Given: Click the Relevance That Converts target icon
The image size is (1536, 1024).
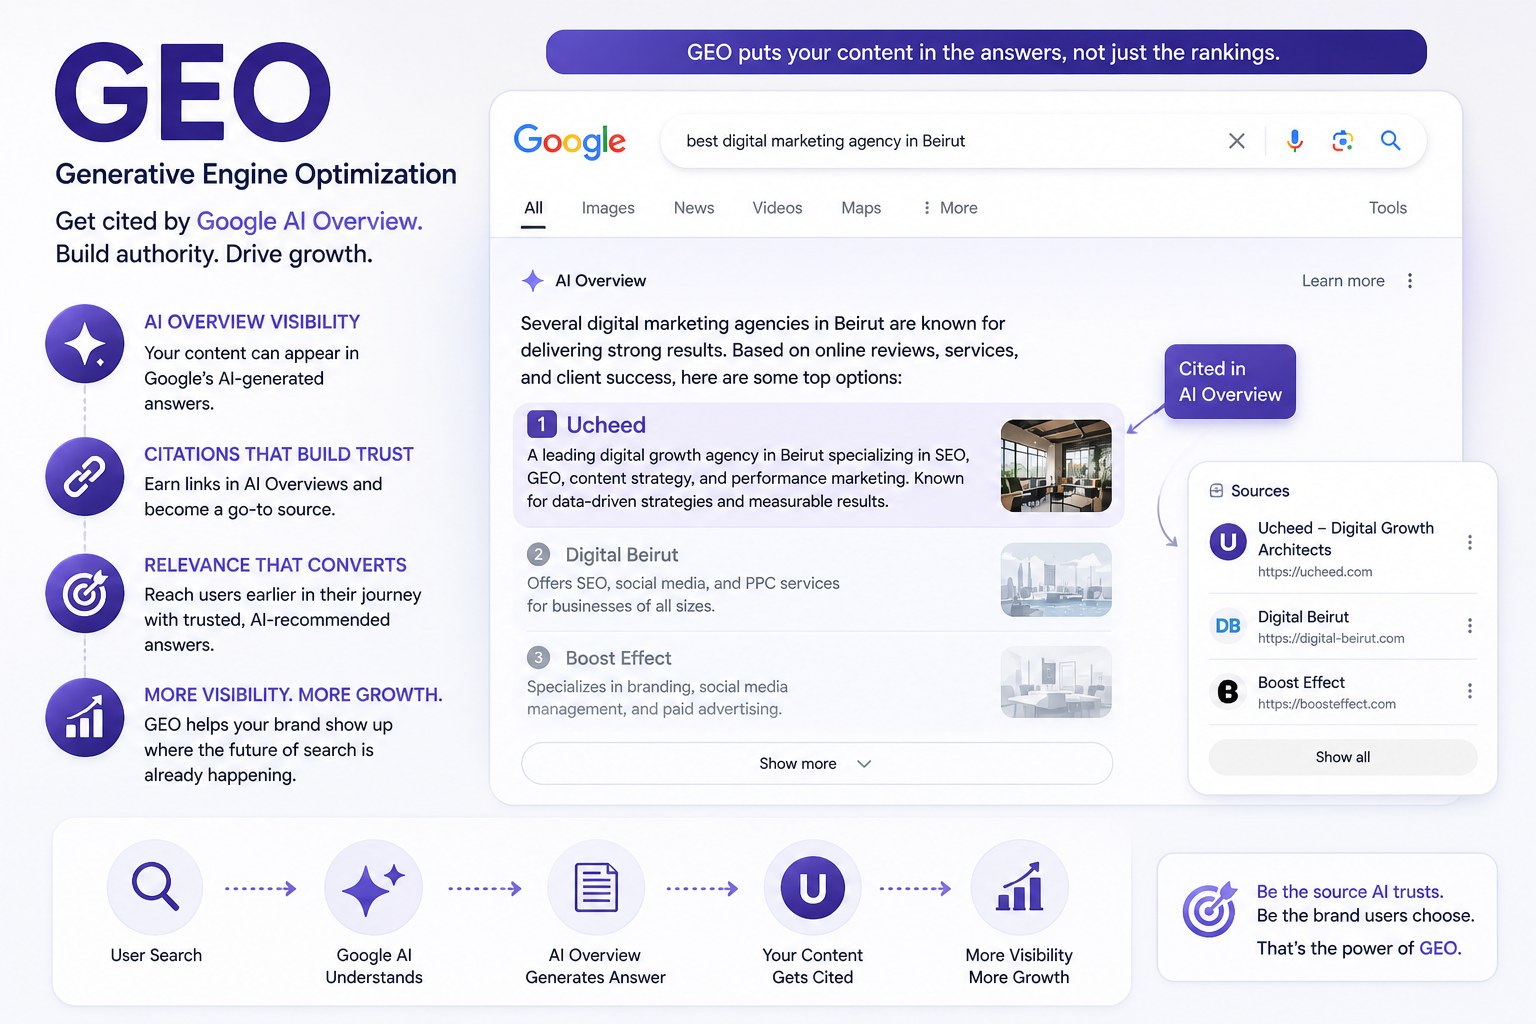Looking at the screenshot, I should click(85, 594).
